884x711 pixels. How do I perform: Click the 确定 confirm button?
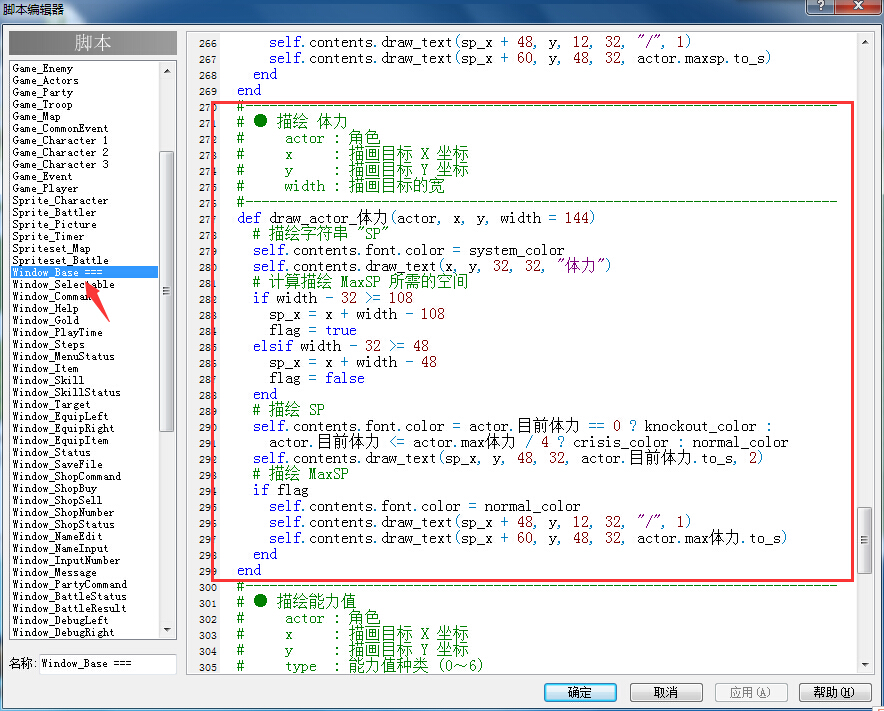[x=580, y=692]
